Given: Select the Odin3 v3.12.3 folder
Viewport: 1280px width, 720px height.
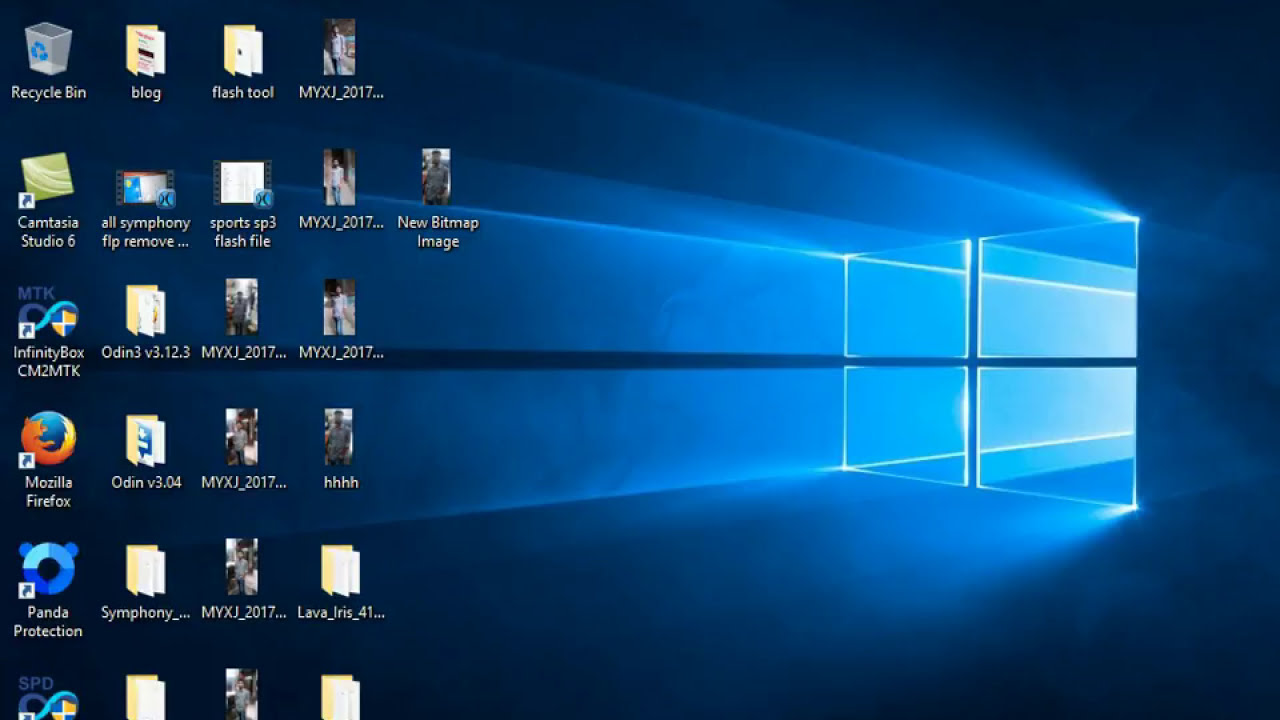Looking at the screenshot, I should [146, 310].
